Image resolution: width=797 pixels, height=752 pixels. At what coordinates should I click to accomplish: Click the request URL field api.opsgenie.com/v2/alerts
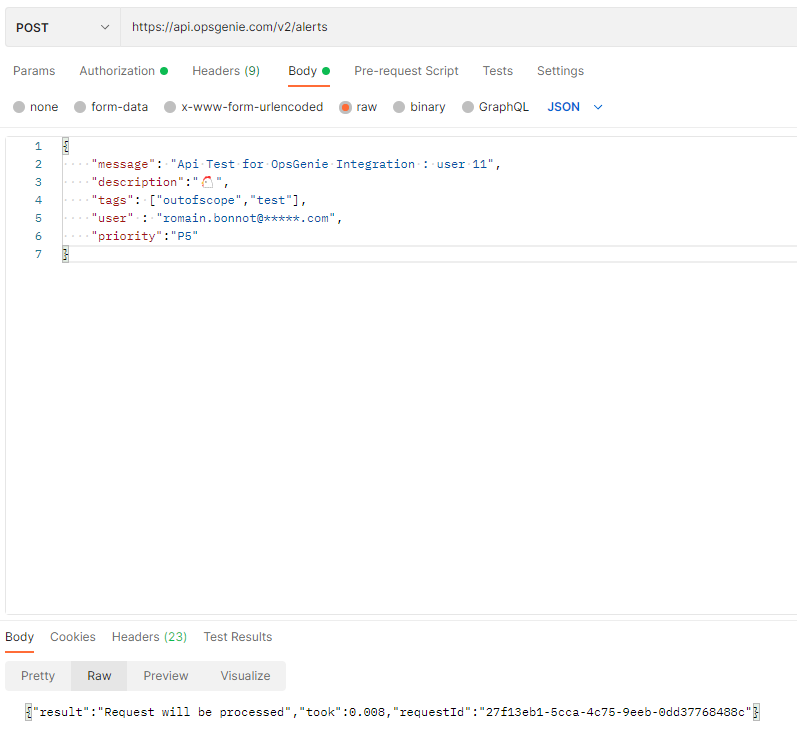click(x=458, y=27)
